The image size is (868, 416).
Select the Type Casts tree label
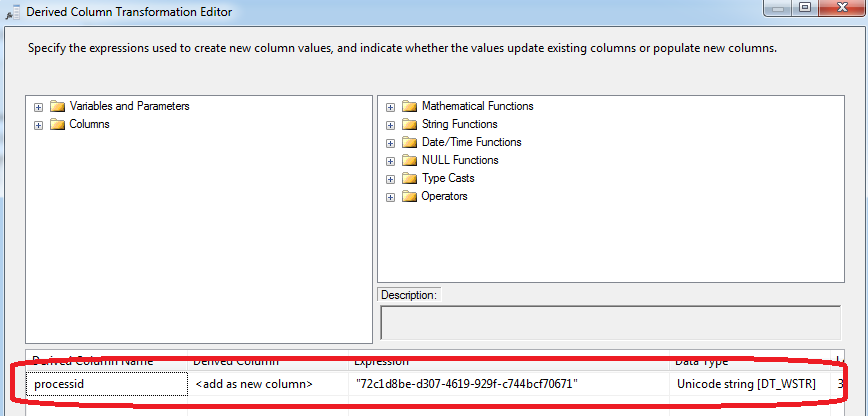point(448,178)
